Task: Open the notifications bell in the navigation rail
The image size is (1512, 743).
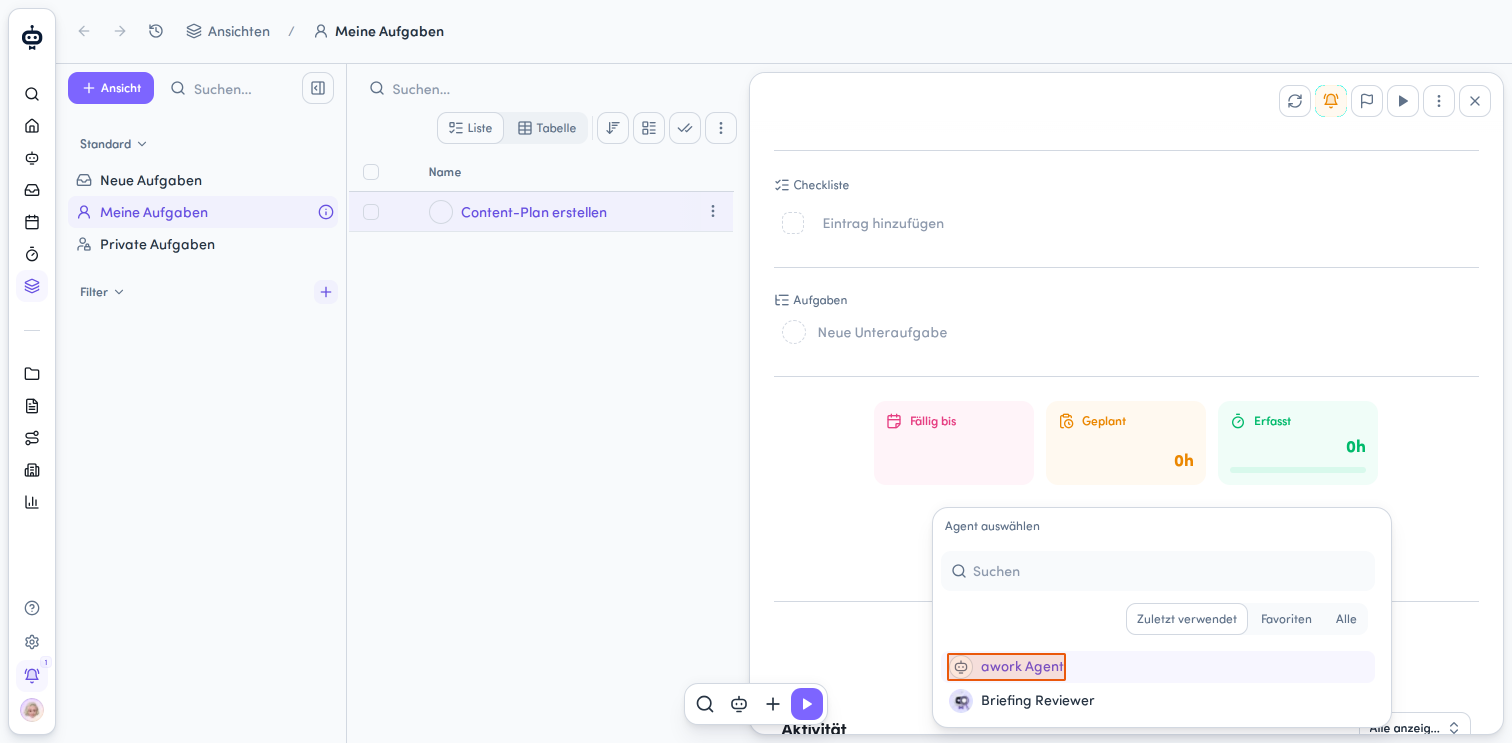Action: tap(32, 676)
